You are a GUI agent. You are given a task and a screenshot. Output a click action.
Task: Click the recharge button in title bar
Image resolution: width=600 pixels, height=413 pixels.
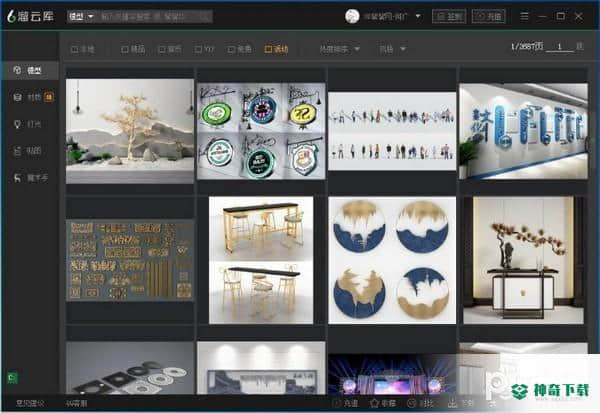tap(489, 16)
